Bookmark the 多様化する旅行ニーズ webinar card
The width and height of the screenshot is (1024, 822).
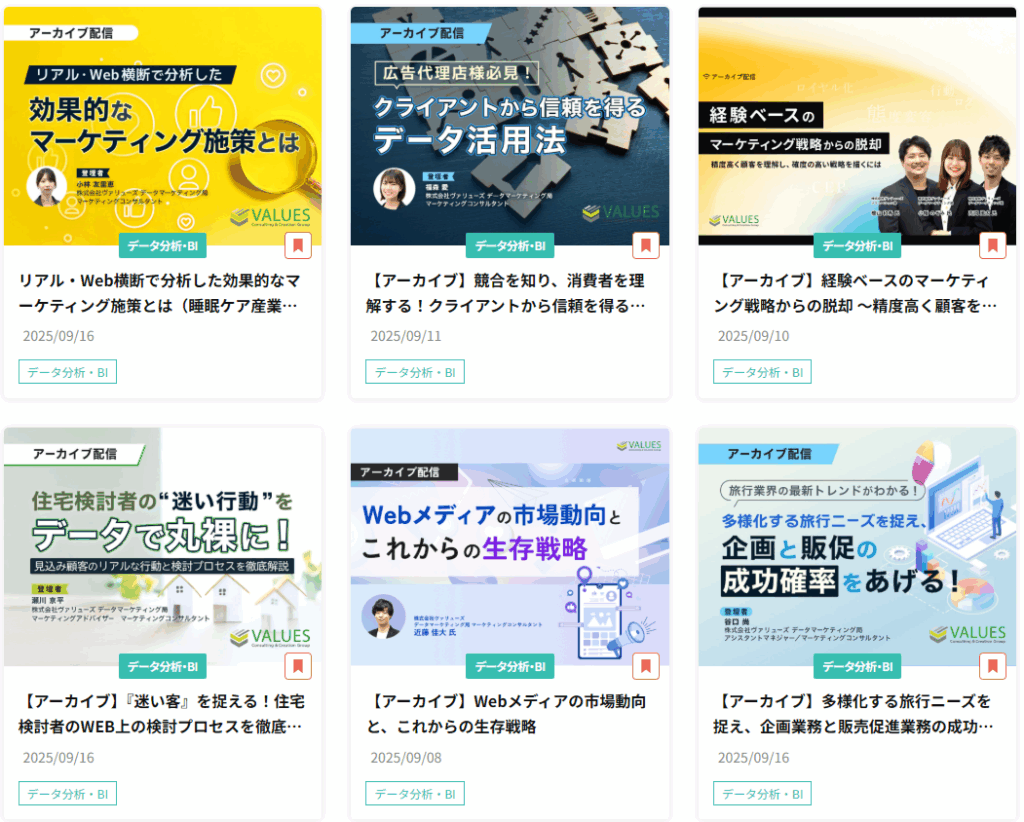[992, 666]
